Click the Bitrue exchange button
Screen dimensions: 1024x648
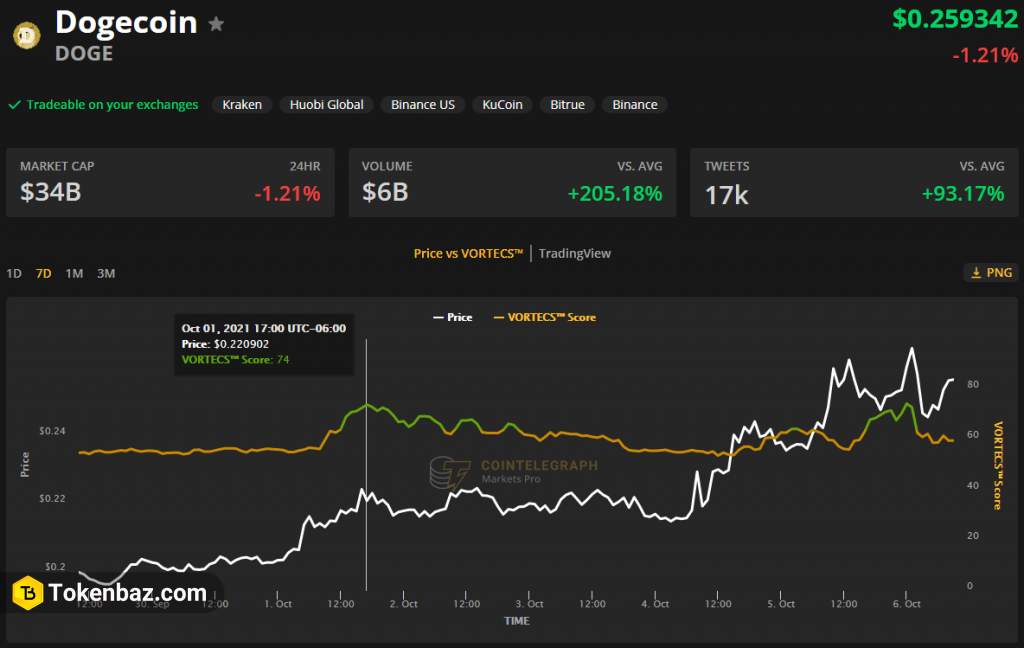point(567,105)
